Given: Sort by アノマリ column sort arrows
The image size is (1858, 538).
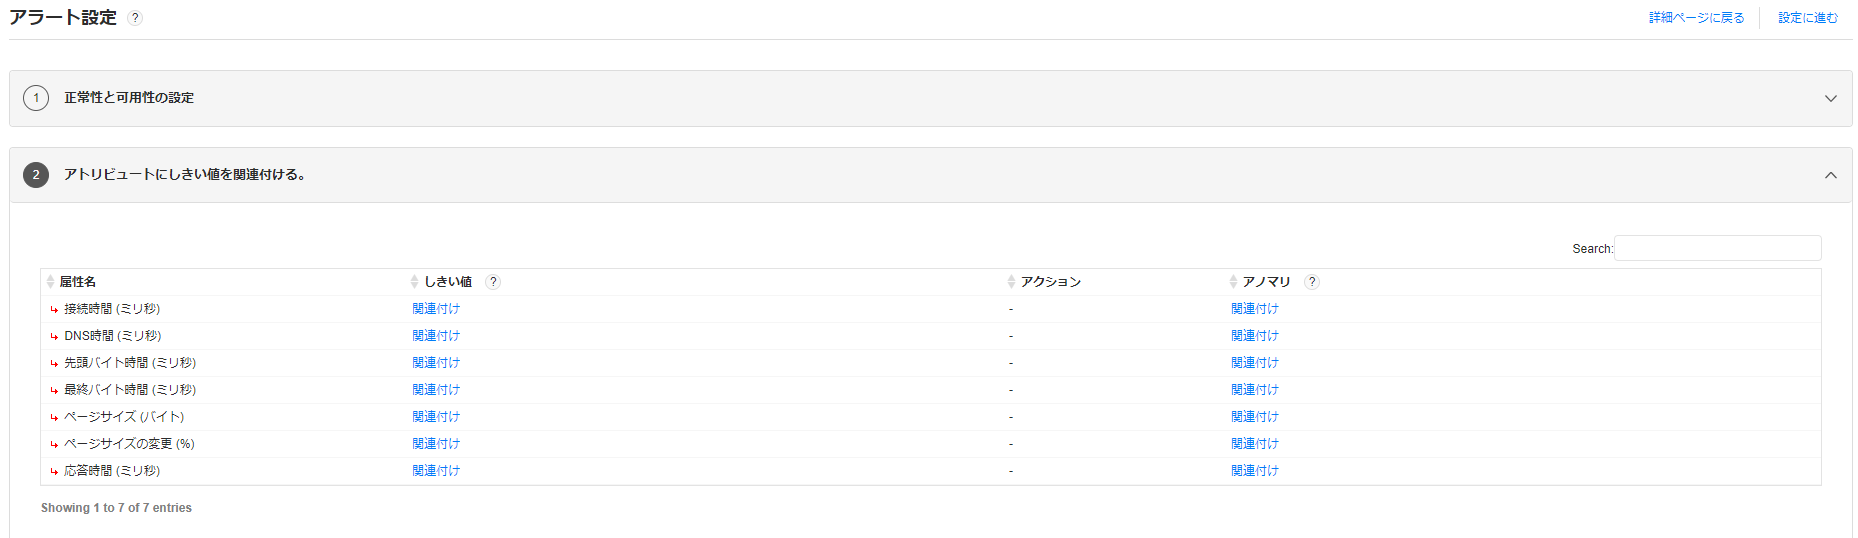Looking at the screenshot, I should click(1233, 282).
